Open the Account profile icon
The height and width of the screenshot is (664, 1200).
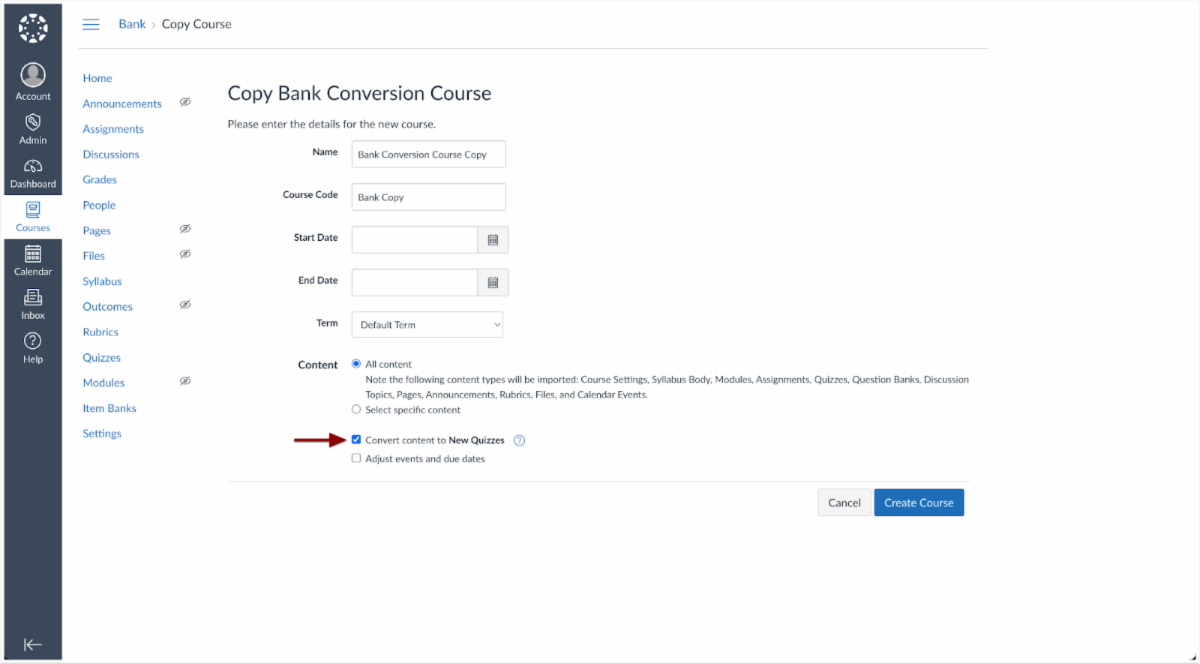(x=33, y=76)
